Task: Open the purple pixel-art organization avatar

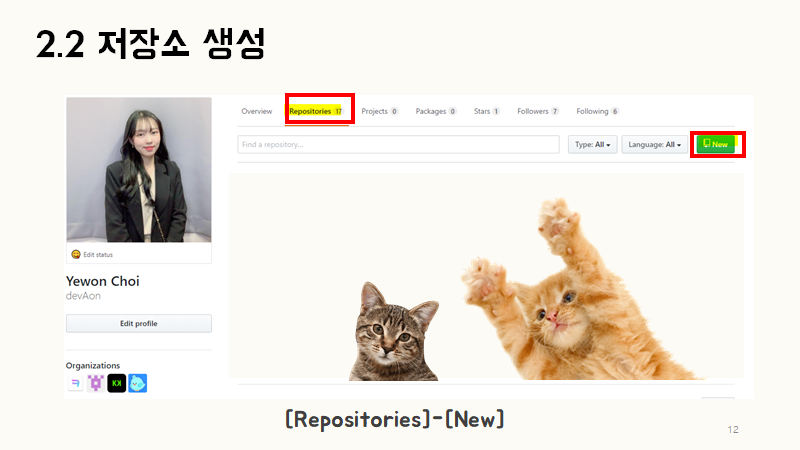Action: (x=96, y=383)
